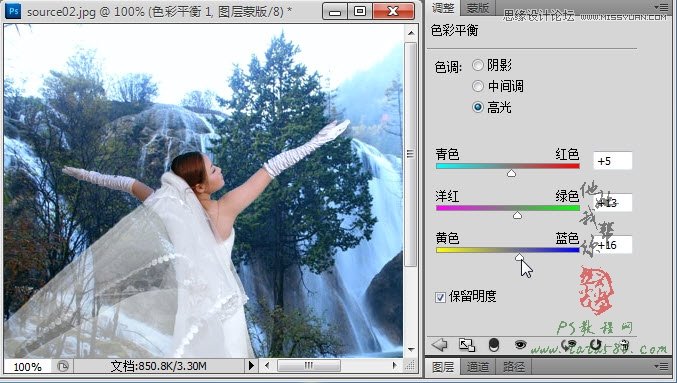This screenshot has width=677, height=383.
Task: Click the 蓝色 label
Action: point(567,238)
